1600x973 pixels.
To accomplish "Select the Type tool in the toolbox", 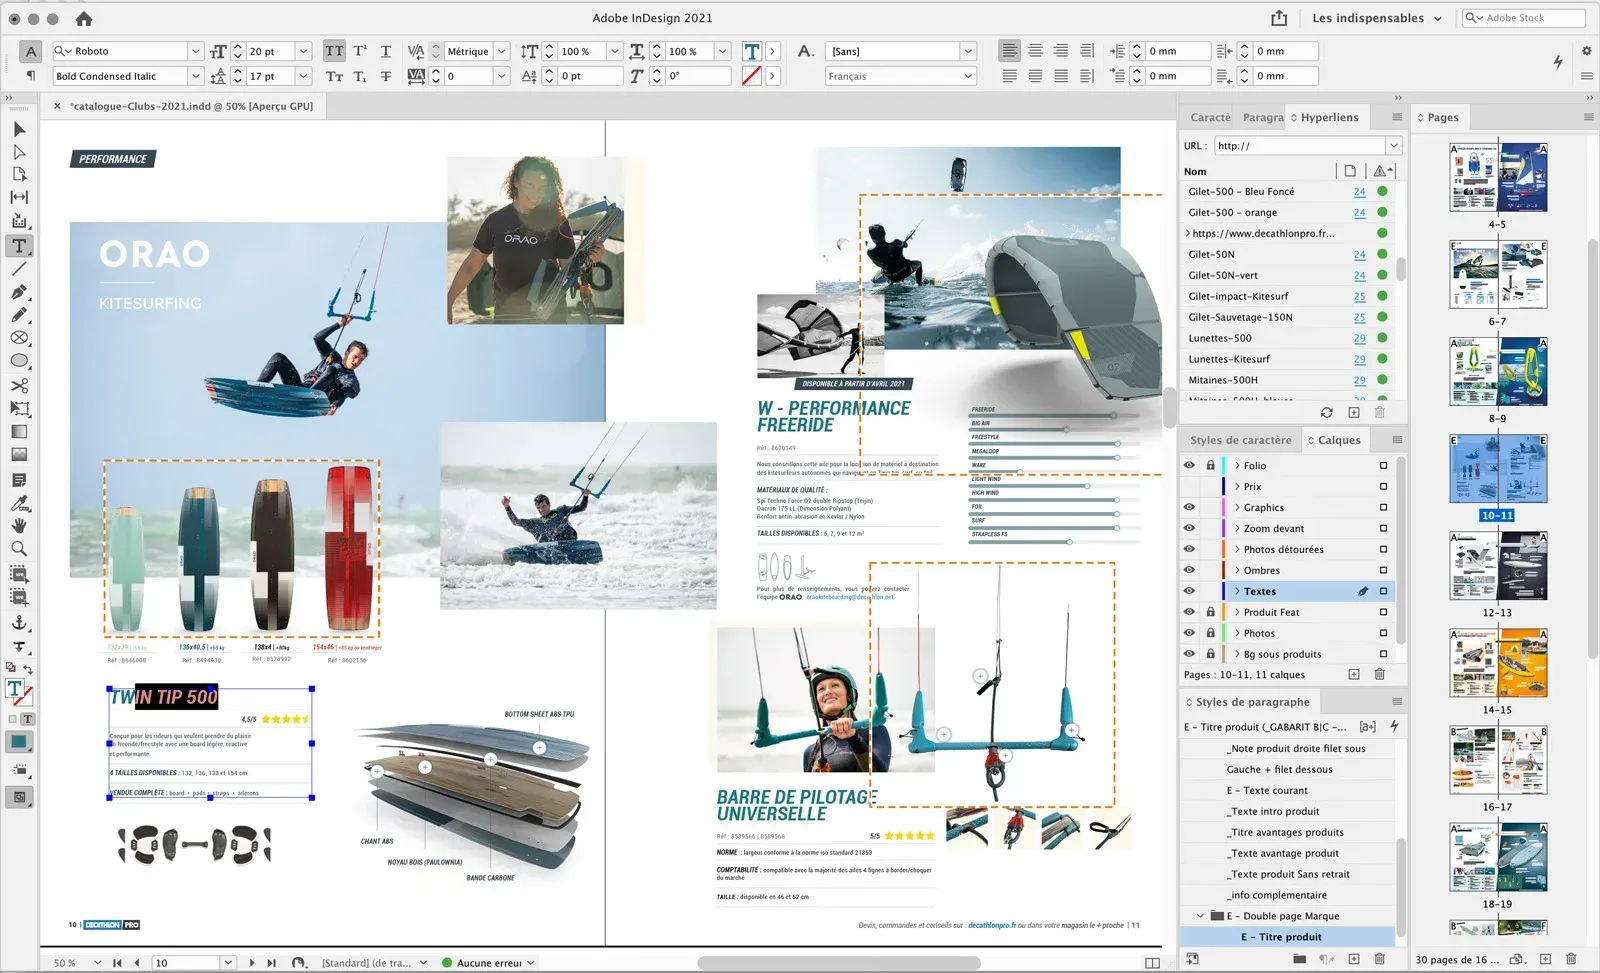I will [19, 246].
